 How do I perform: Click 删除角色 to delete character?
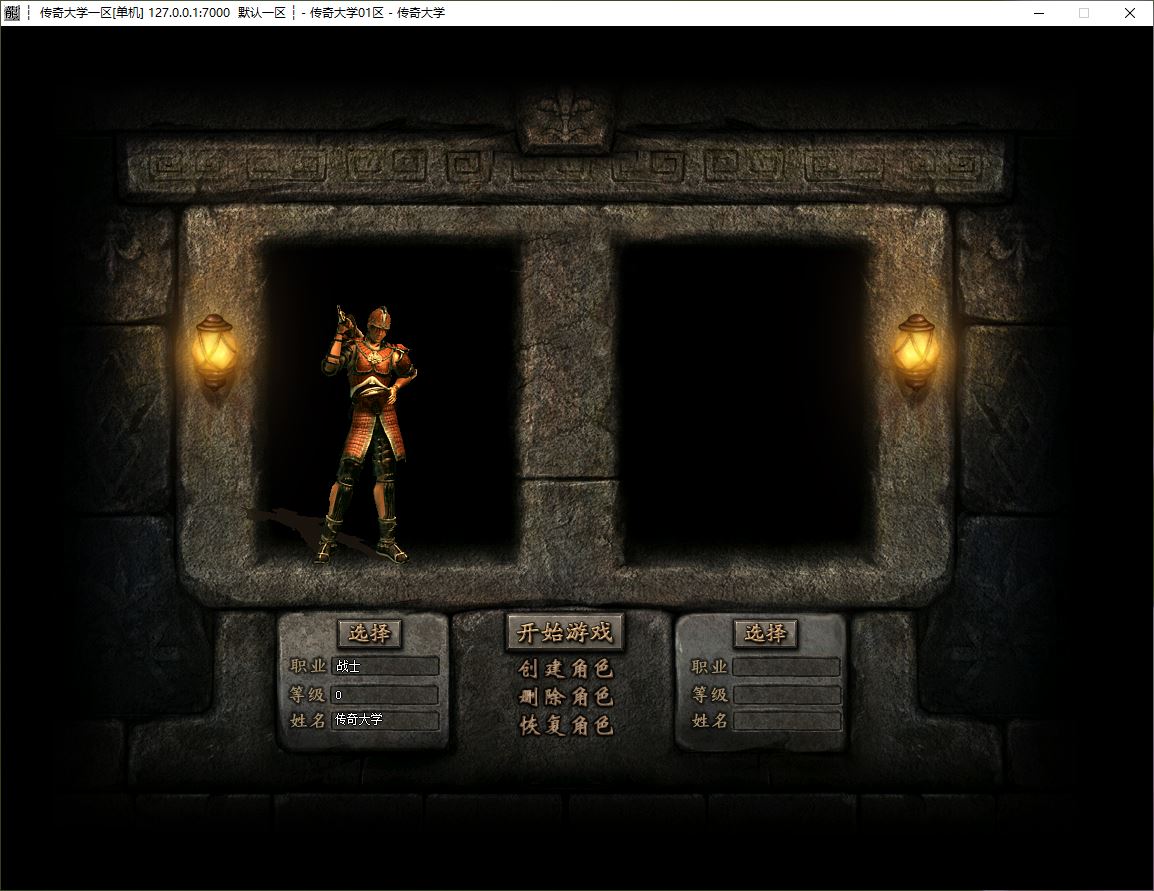(564, 697)
